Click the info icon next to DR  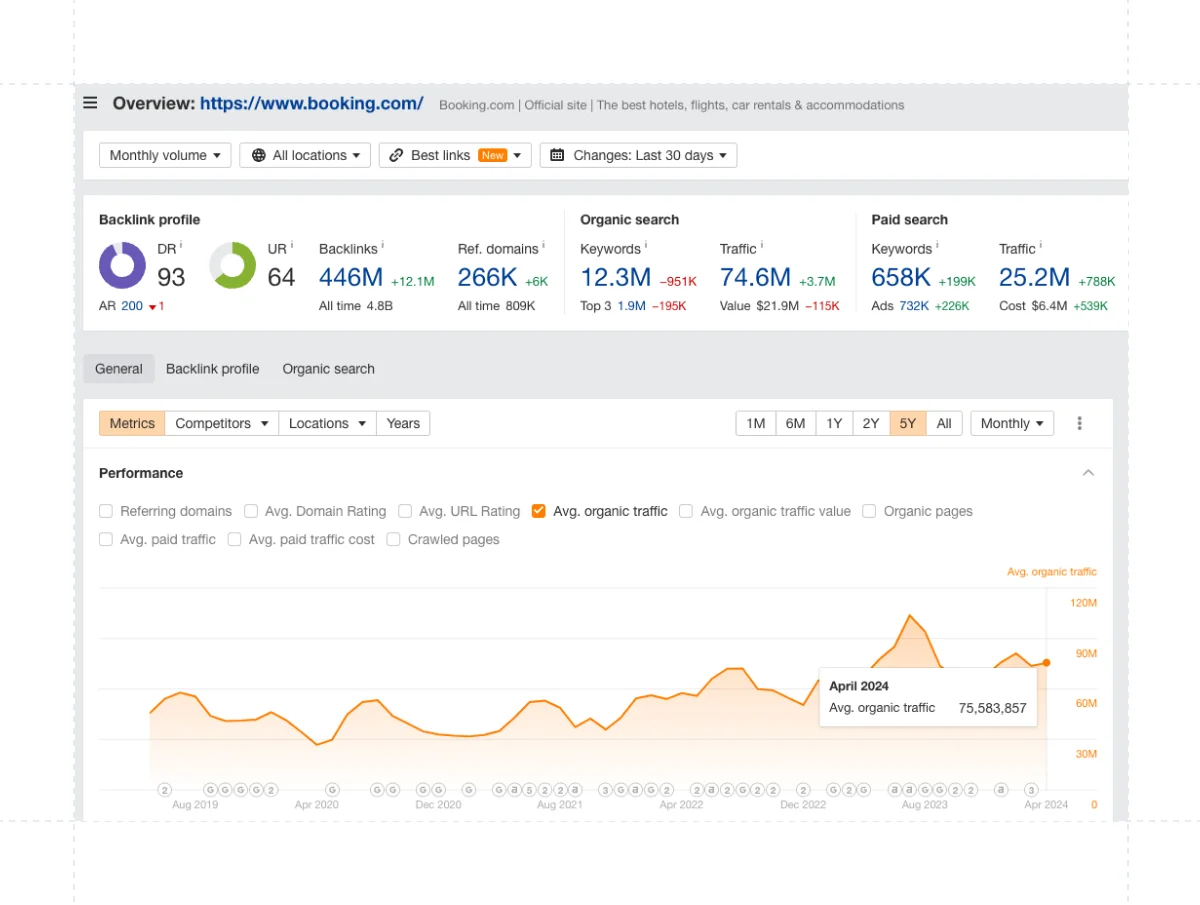[x=181, y=245]
